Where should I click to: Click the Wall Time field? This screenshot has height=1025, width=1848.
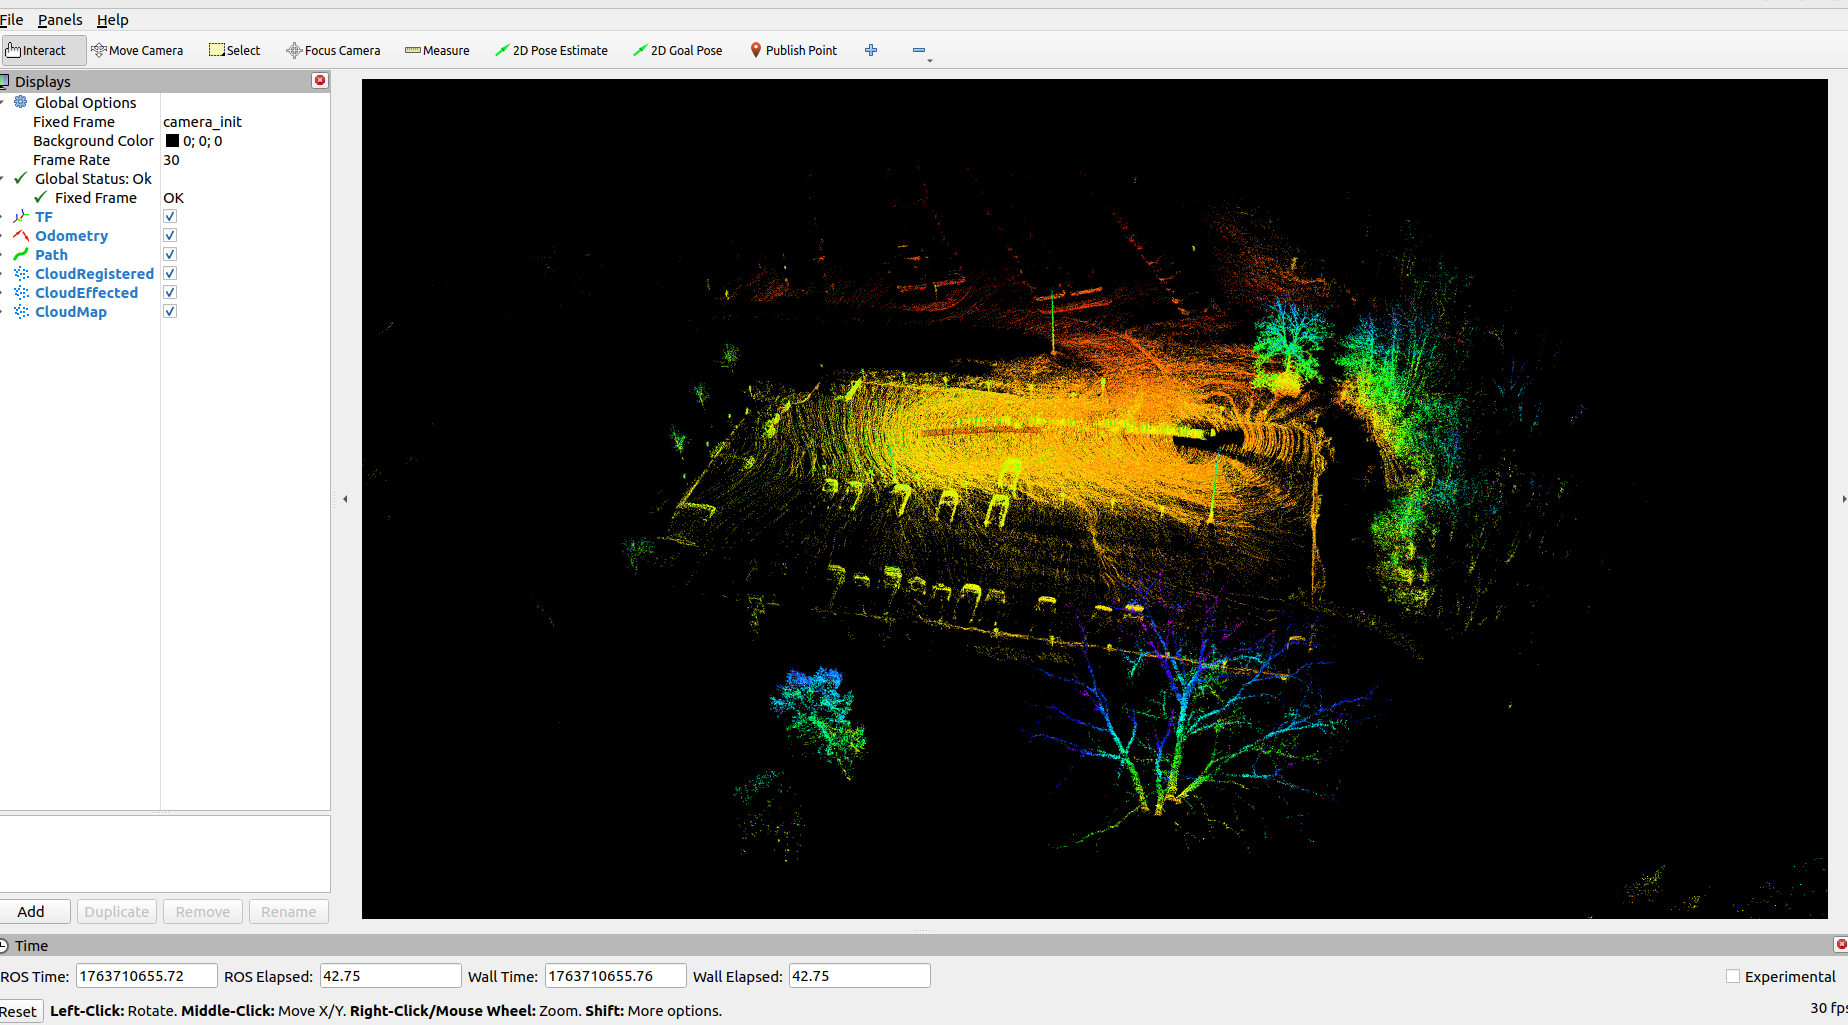tap(616, 976)
